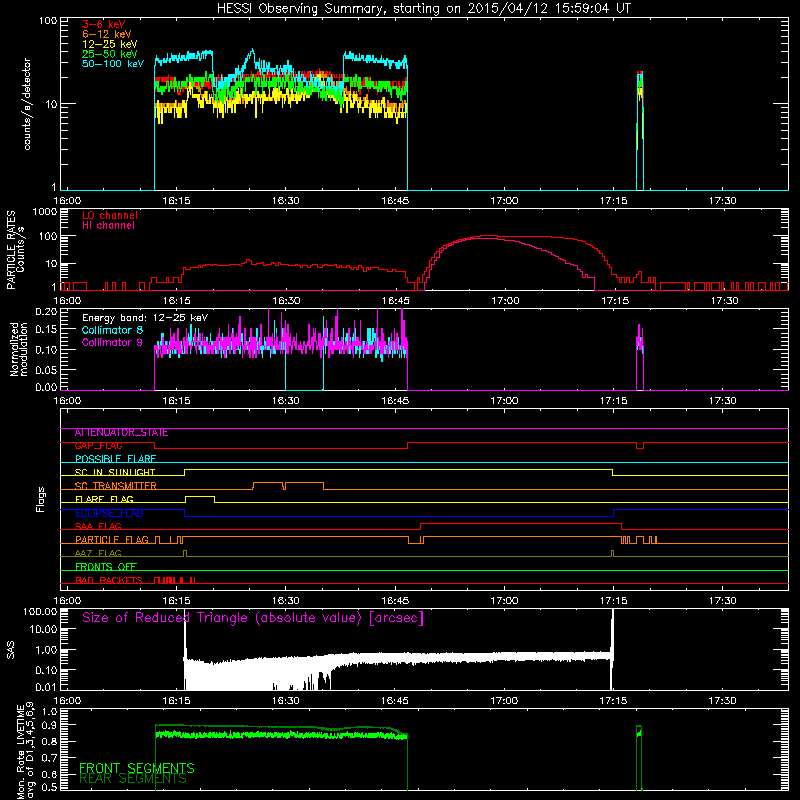Click the 0.9 y-axis value on livetime plot
800x800 pixels.
[49, 725]
